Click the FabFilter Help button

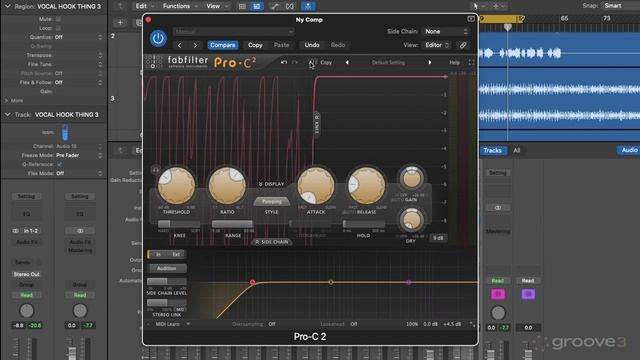[454, 62]
